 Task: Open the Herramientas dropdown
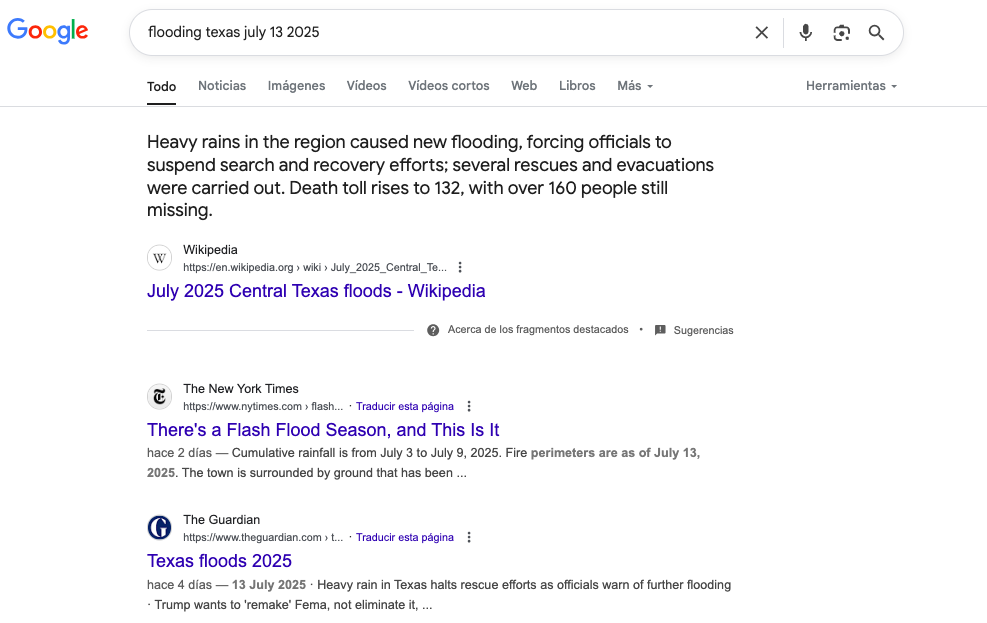(852, 86)
